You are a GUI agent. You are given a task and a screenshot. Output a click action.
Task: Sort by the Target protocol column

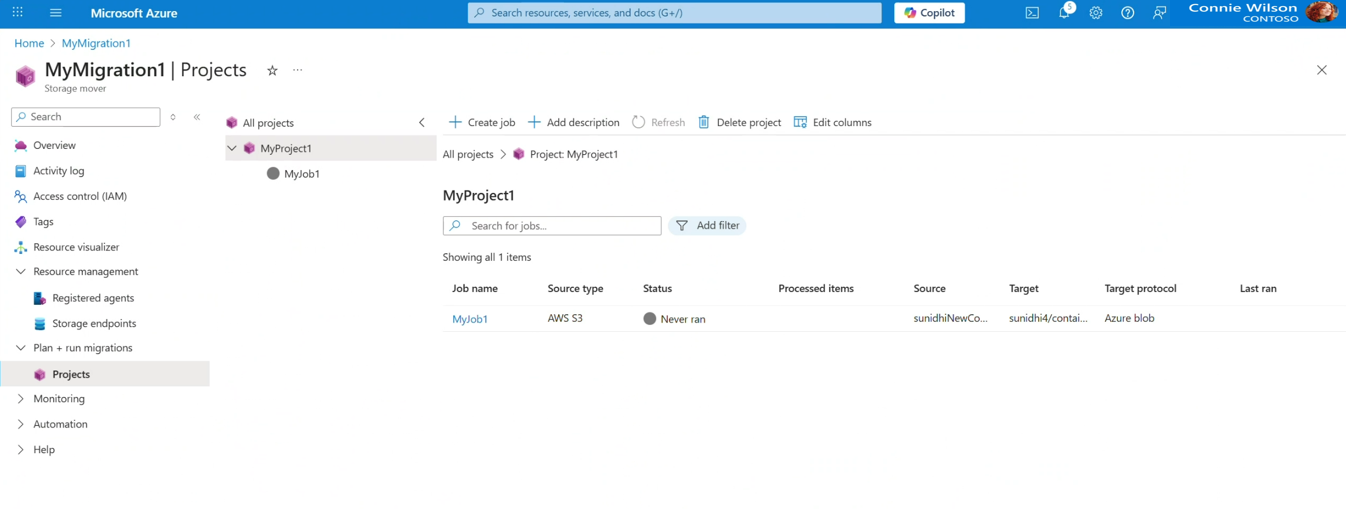point(1140,288)
